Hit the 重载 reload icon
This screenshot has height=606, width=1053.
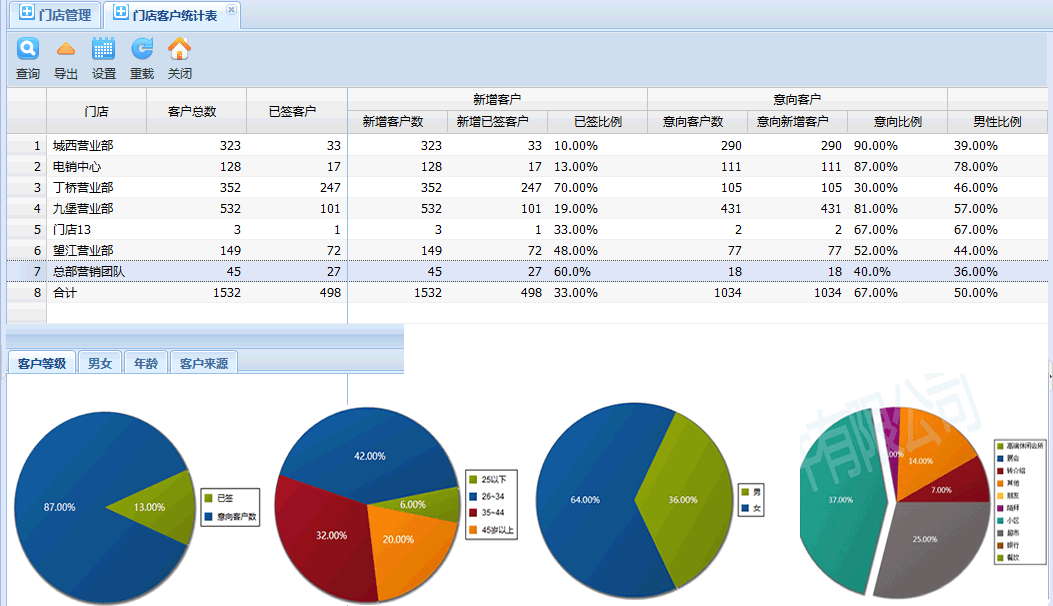[x=142, y=49]
